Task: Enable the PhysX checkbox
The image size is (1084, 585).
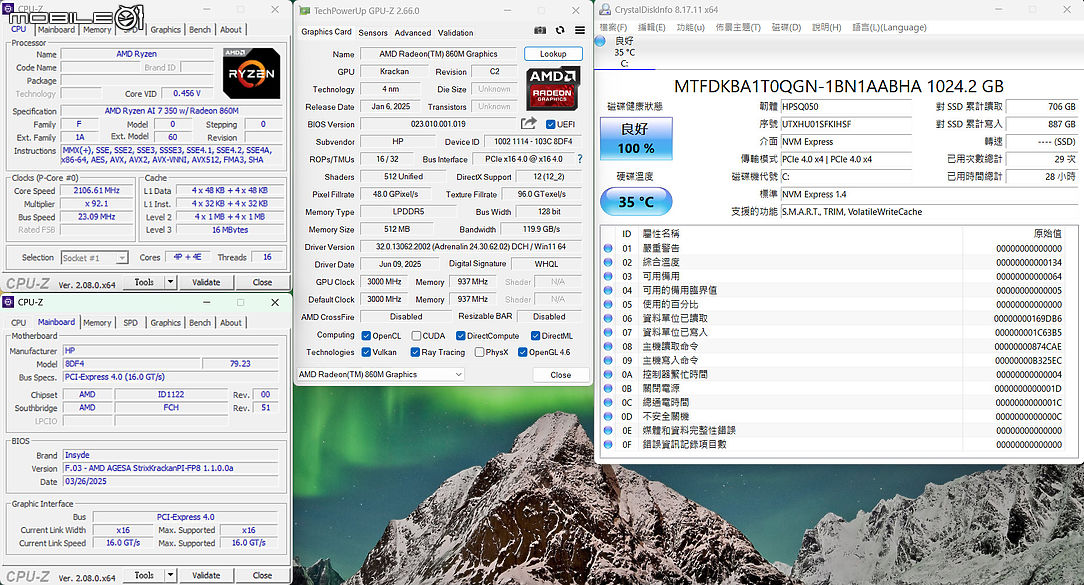Action: click(479, 352)
